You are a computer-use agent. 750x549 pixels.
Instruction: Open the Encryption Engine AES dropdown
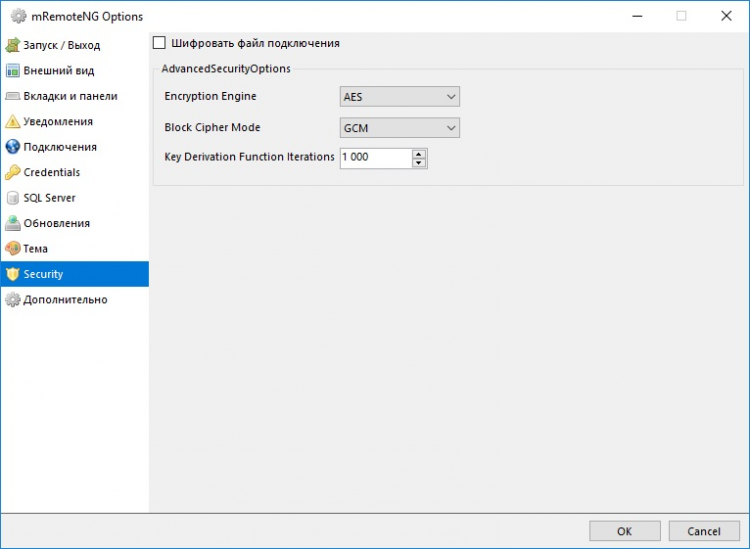[400, 97]
